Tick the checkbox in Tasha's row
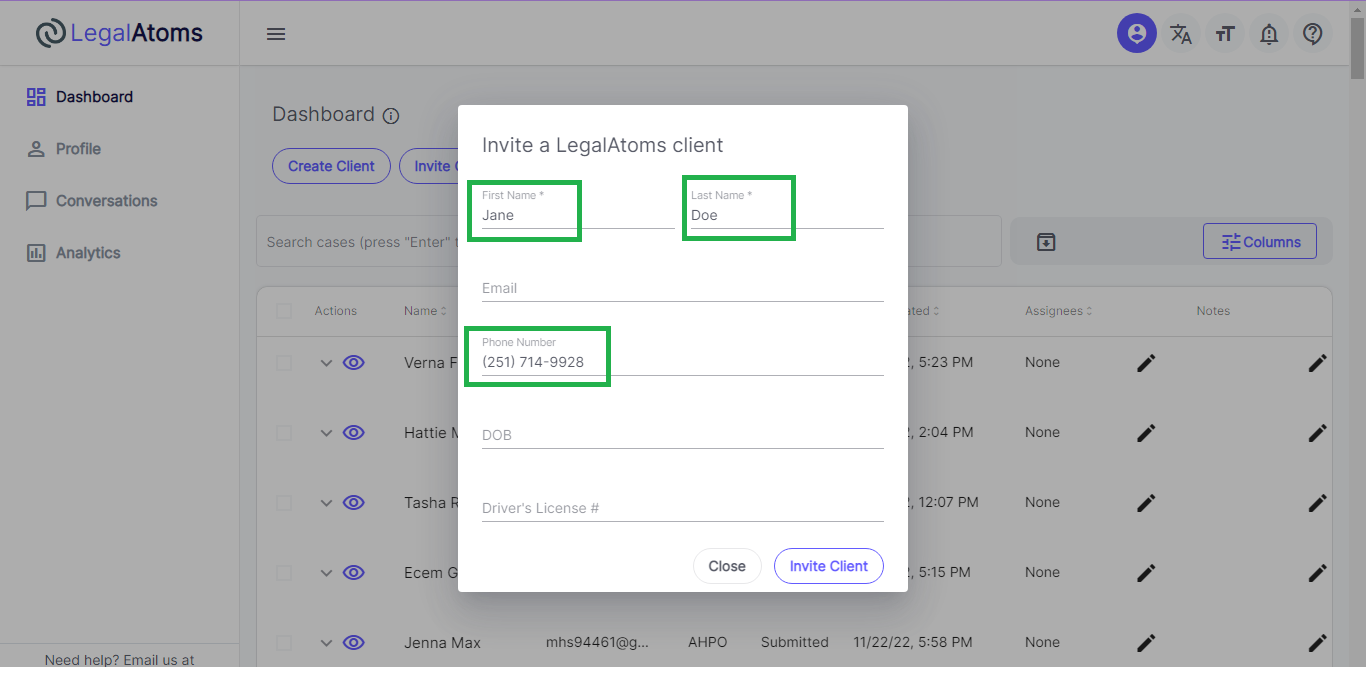Viewport: 1366px width, 698px height. point(284,503)
